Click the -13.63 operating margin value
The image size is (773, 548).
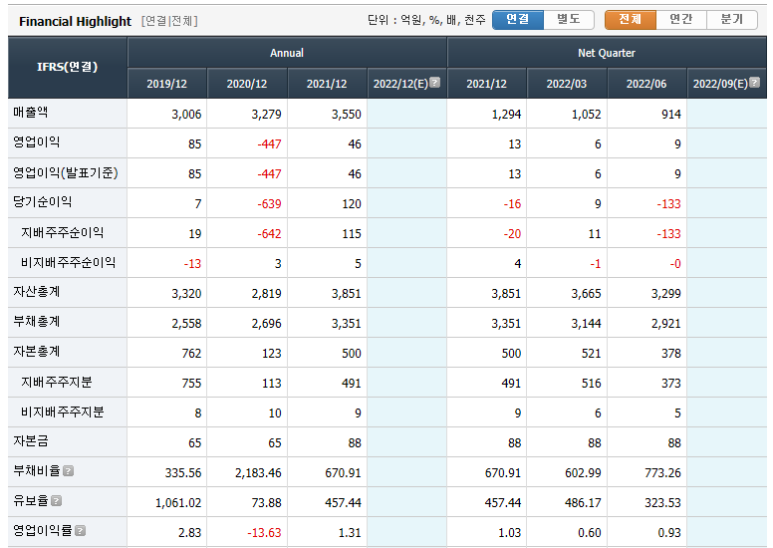tap(264, 533)
